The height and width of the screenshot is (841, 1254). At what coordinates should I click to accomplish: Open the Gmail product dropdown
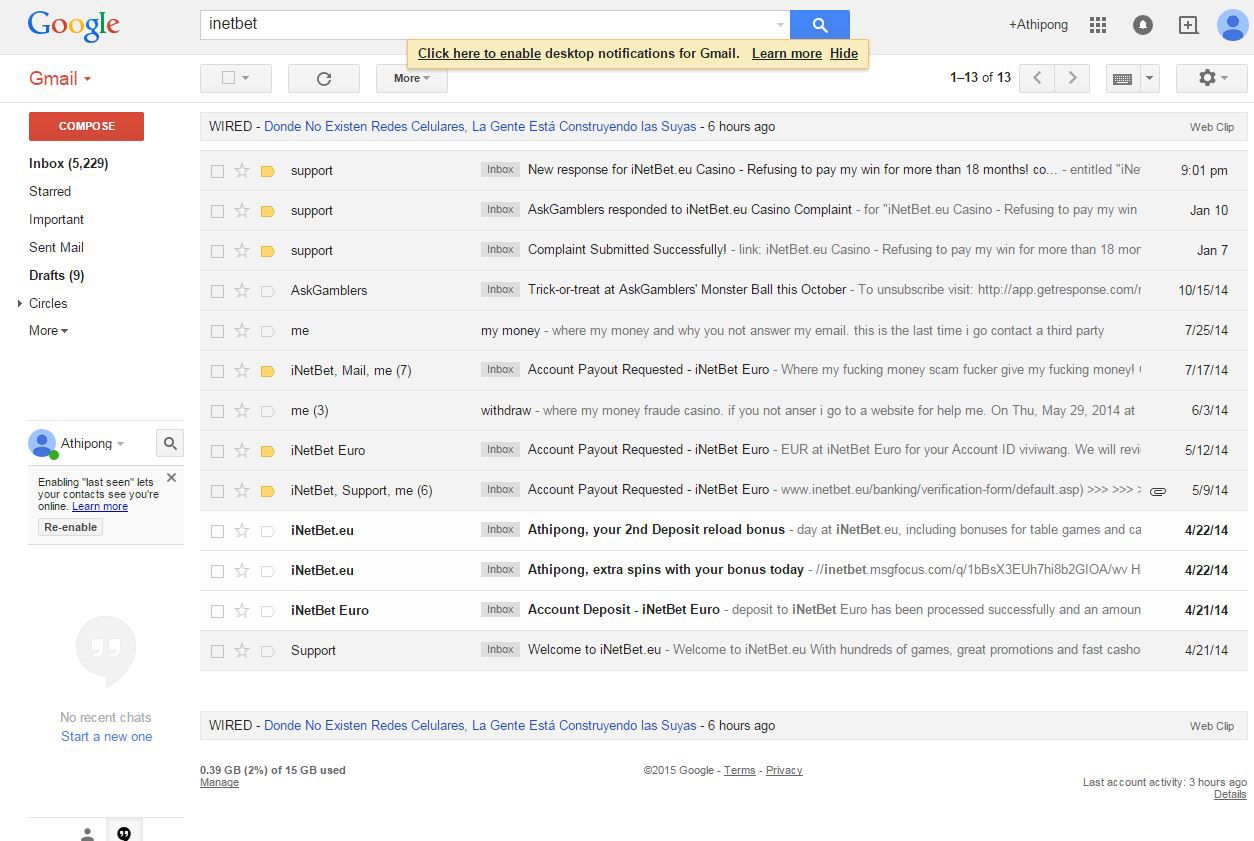point(60,78)
